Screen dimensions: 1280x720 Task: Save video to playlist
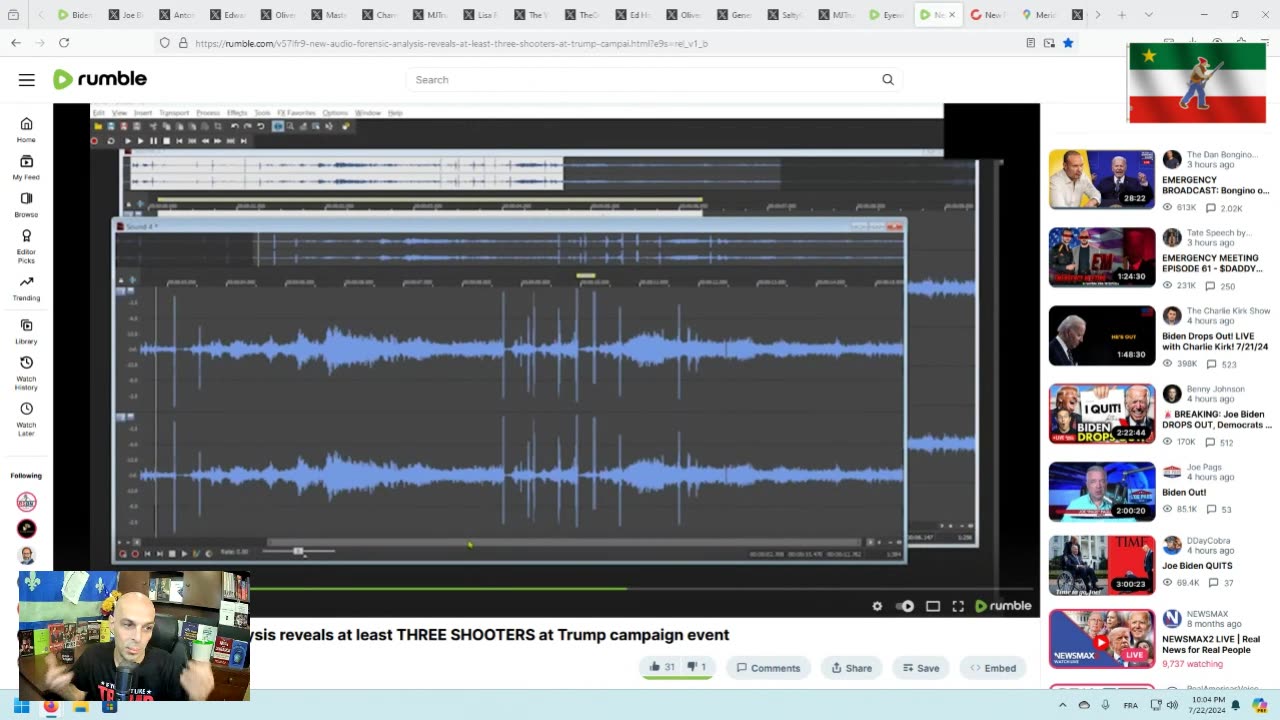921,668
